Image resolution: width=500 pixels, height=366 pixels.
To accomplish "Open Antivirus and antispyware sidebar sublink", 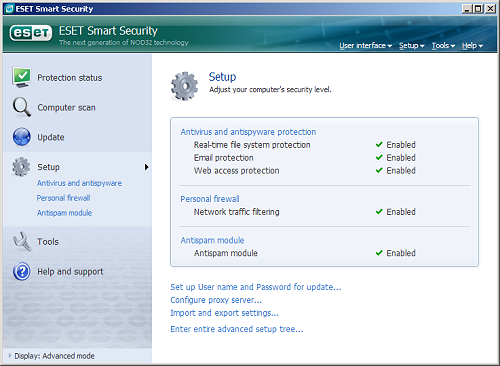I will 79,183.
